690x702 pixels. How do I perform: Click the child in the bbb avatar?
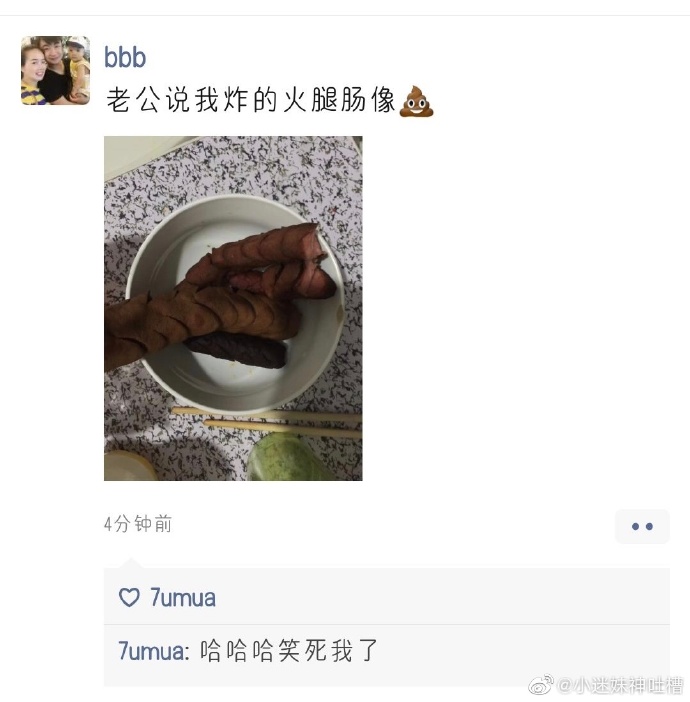coord(78,67)
